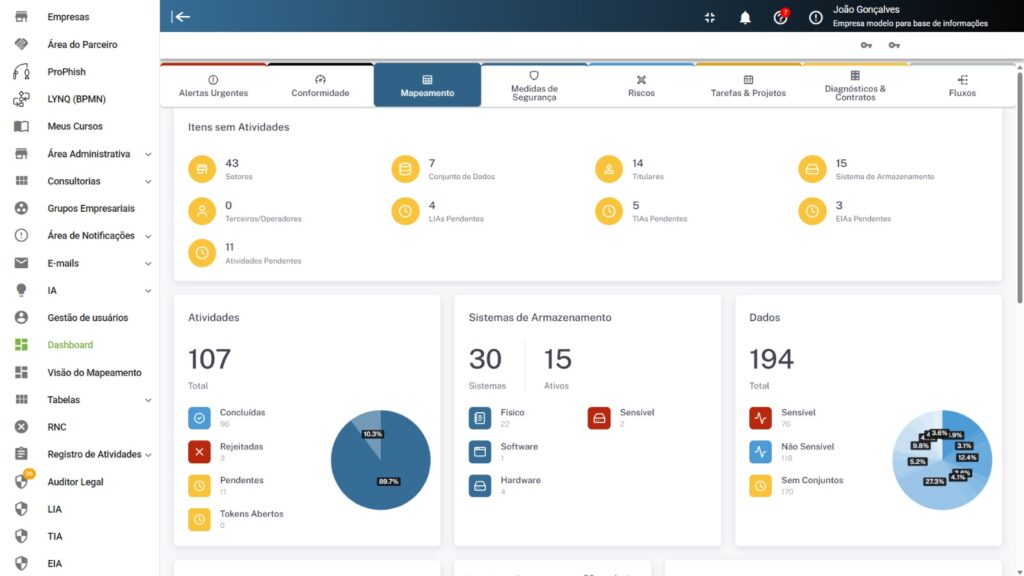Open Visão do Mapeamento in sidebar
This screenshot has width=1024, height=576.
click(x=94, y=373)
